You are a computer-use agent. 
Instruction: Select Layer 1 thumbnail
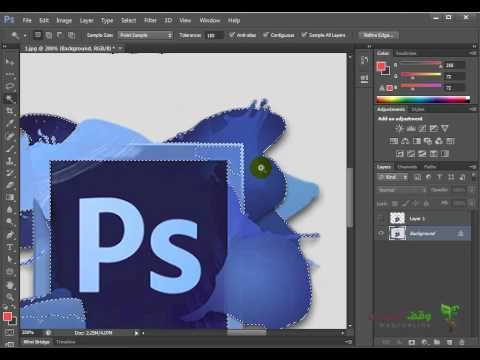(x=397, y=219)
